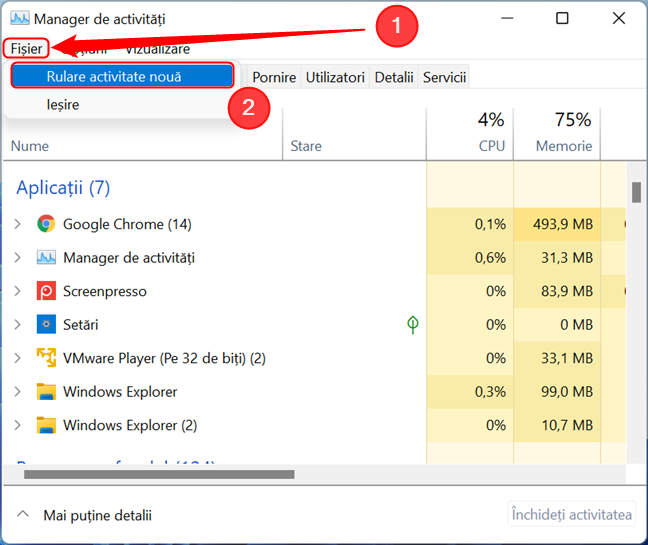Switch to the Pornire tab
The width and height of the screenshot is (648, 545).
[274, 77]
